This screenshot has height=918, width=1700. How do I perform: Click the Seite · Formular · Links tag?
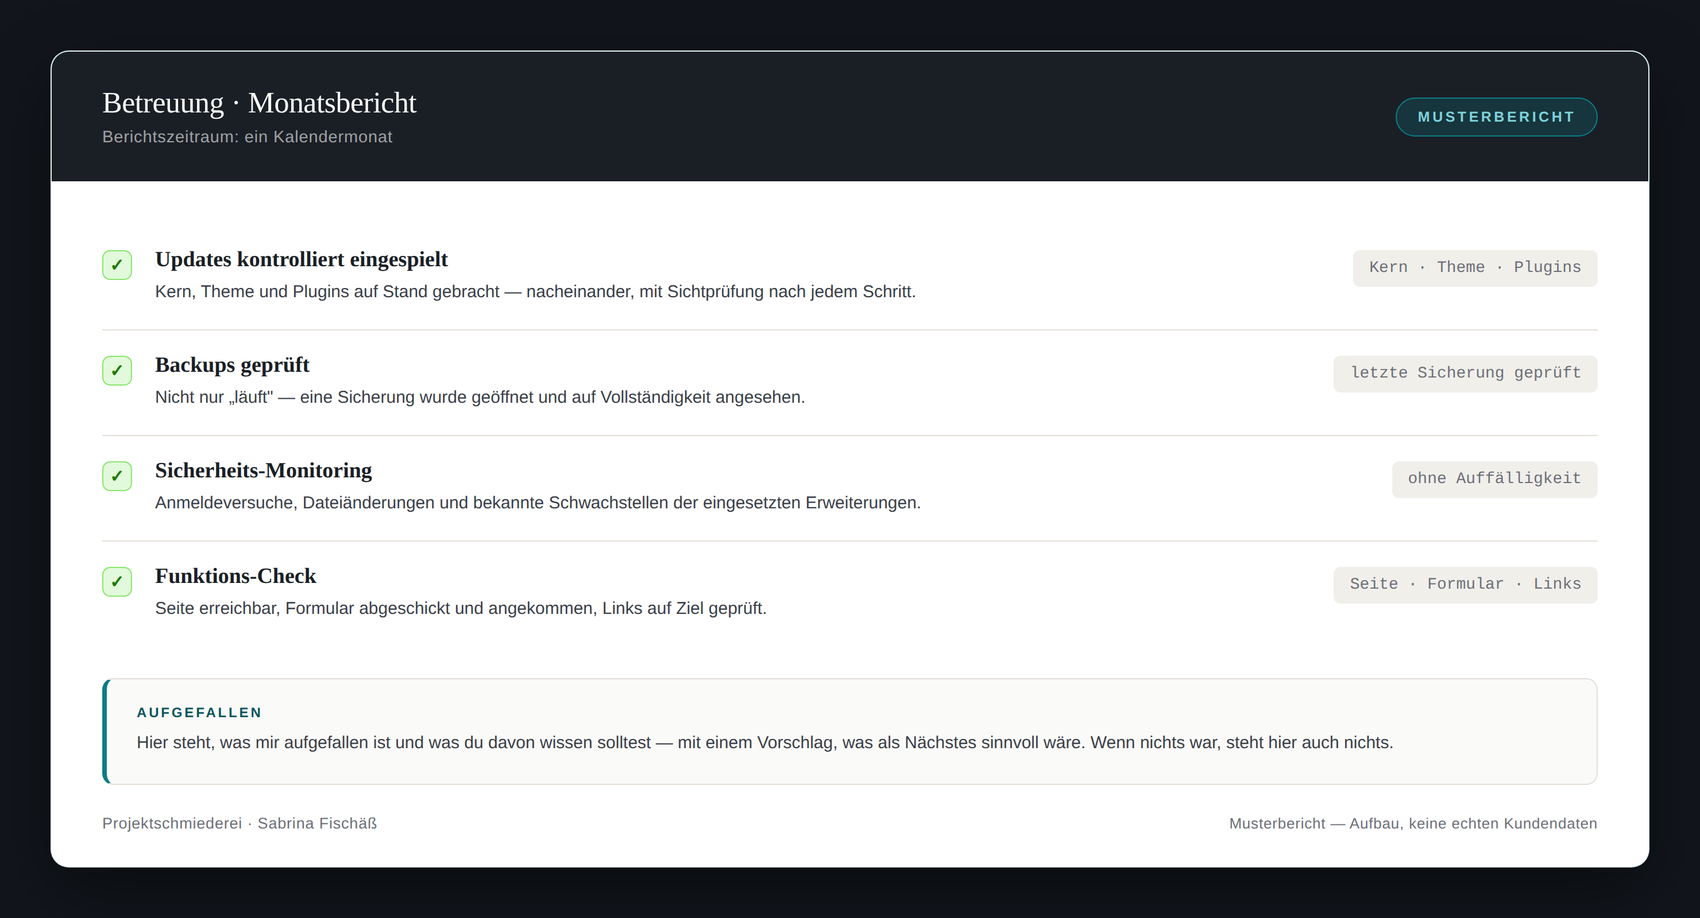[x=1465, y=585]
